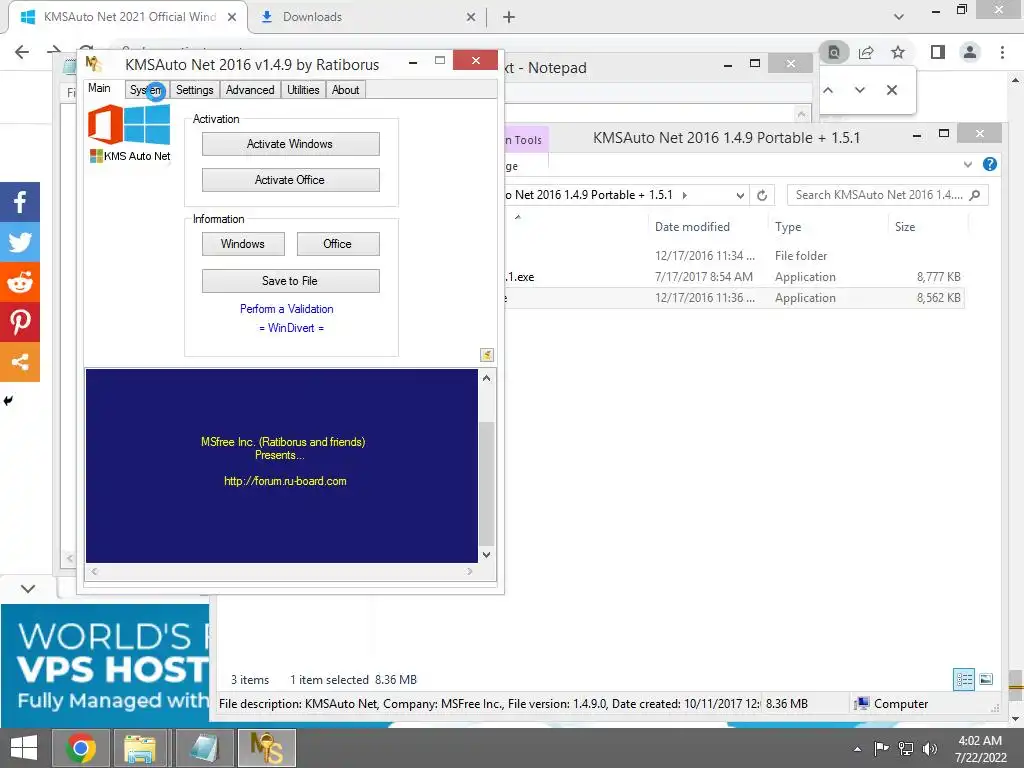
Task: Sort files by Date modified column
Action: coord(692,227)
